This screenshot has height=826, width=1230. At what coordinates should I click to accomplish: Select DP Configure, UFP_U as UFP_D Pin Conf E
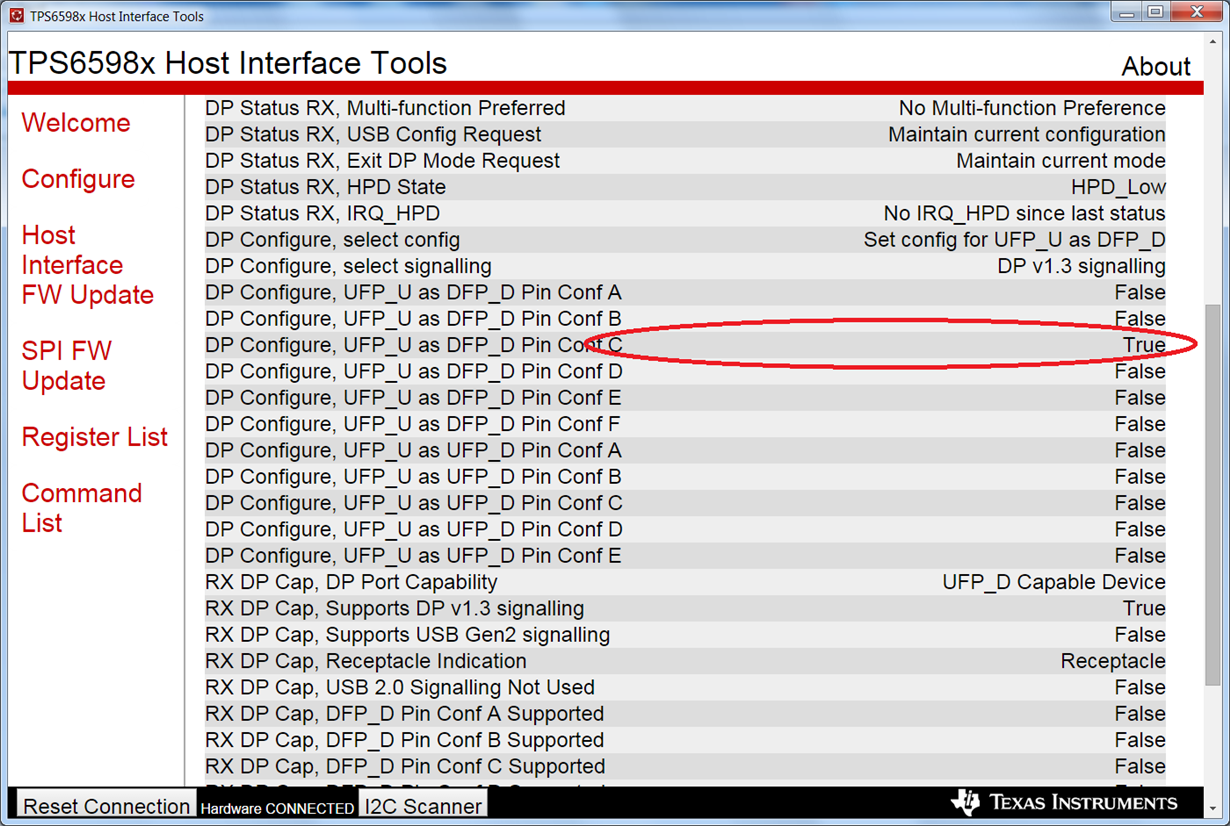685,556
